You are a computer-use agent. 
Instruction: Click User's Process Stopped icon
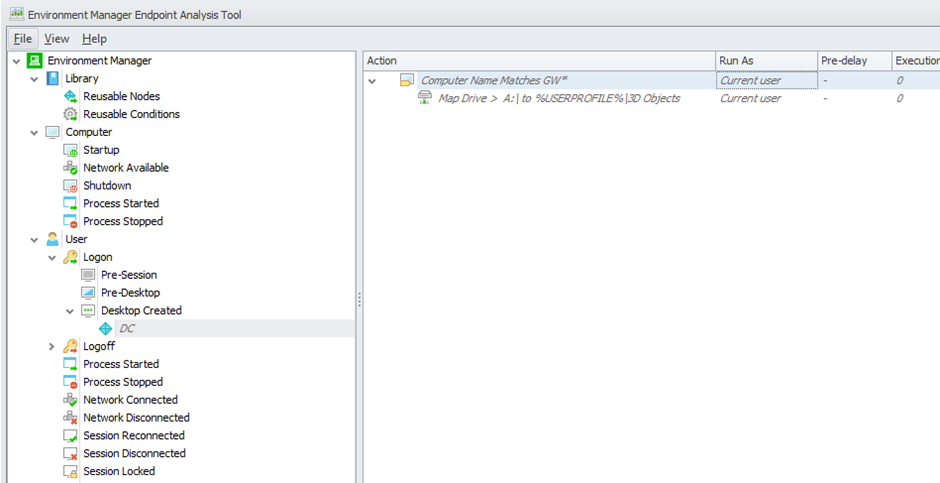coord(71,382)
